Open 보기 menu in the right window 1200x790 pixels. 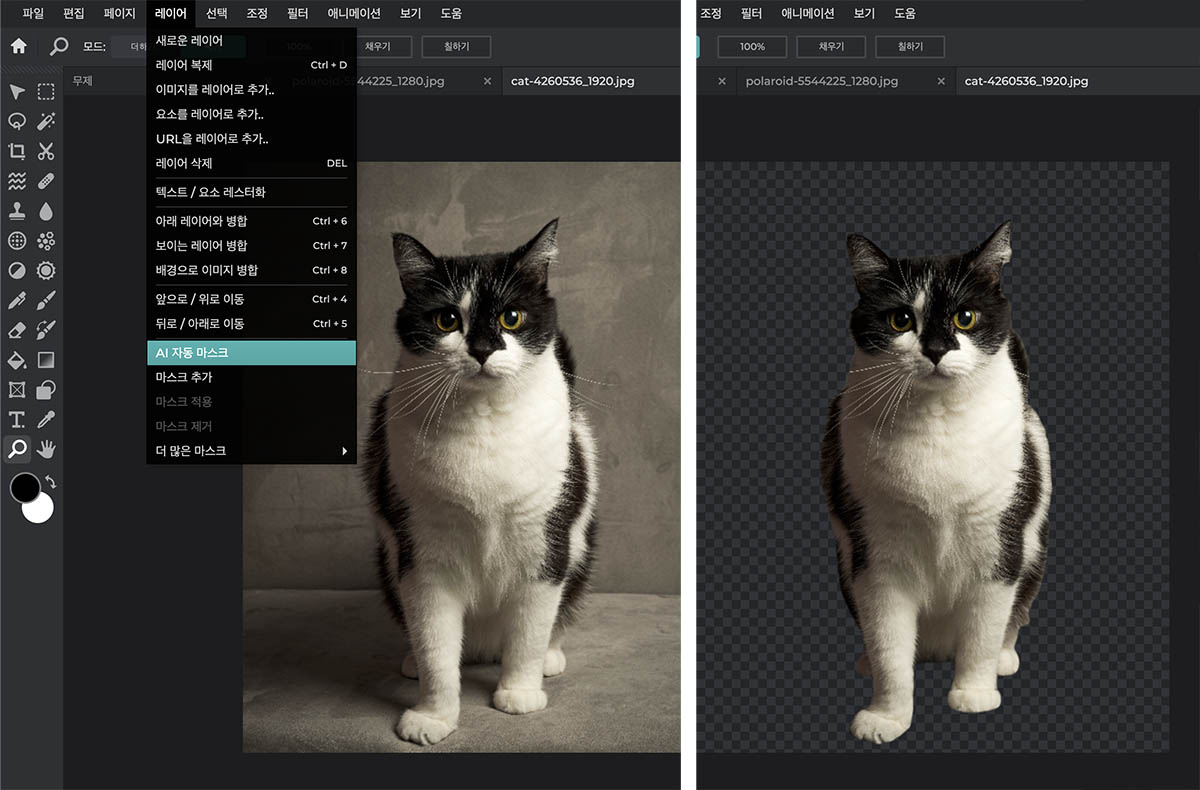(x=864, y=14)
